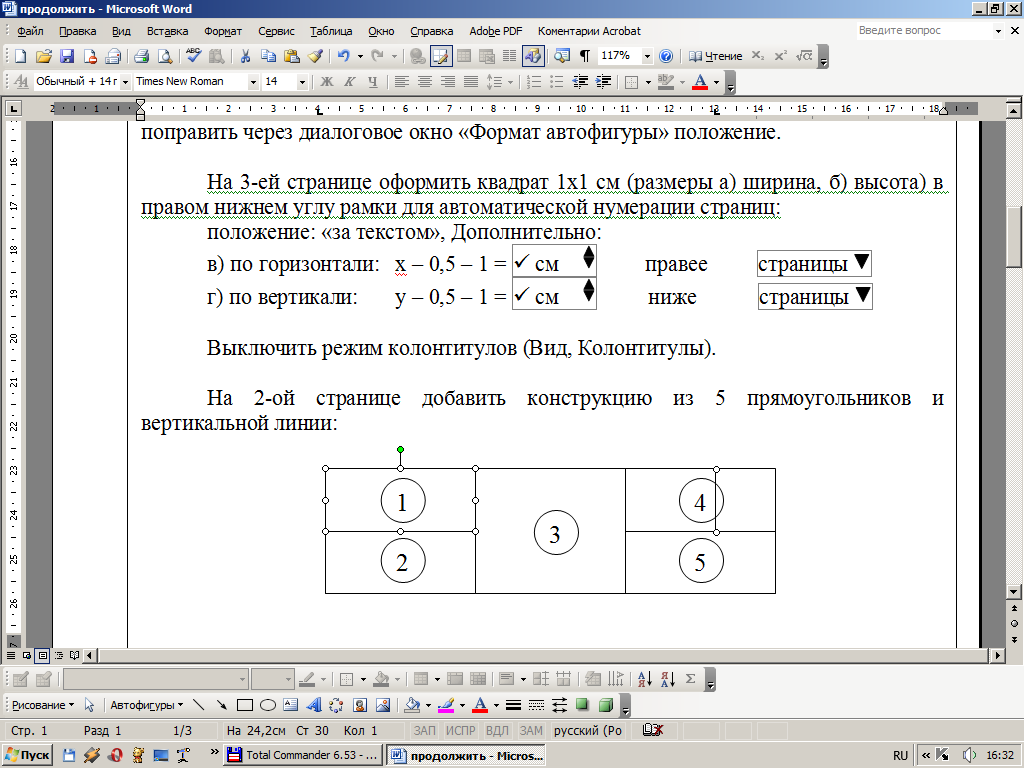Select the Line drawing tool
Screen dimensions: 1024x768
pyautogui.click(x=199, y=705)
